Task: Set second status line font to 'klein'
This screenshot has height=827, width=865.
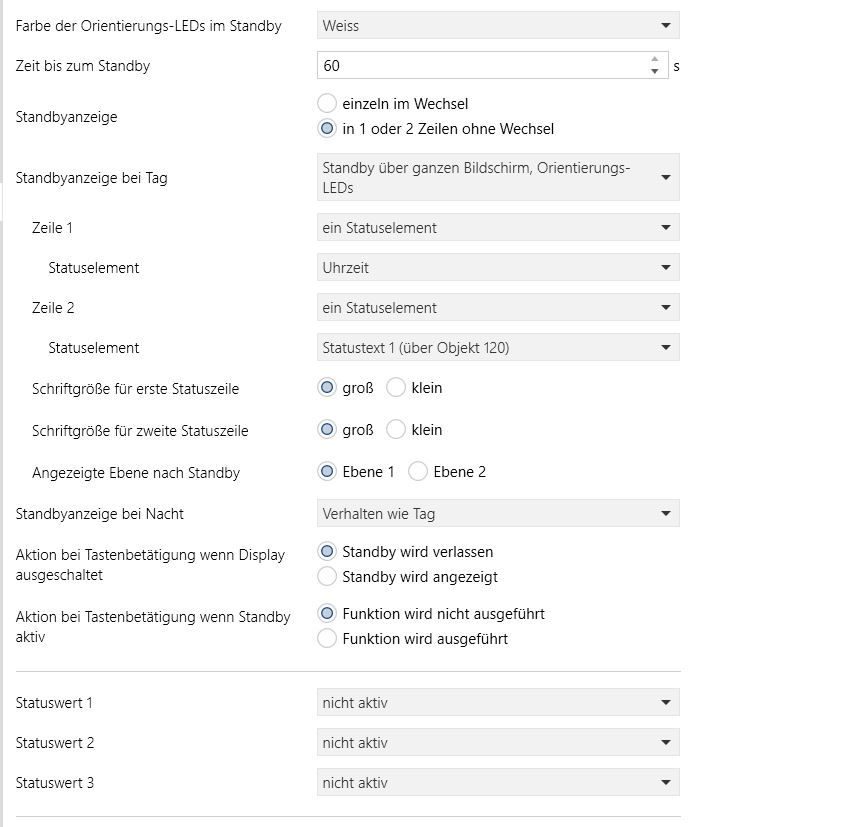Action: coord(396,430)
